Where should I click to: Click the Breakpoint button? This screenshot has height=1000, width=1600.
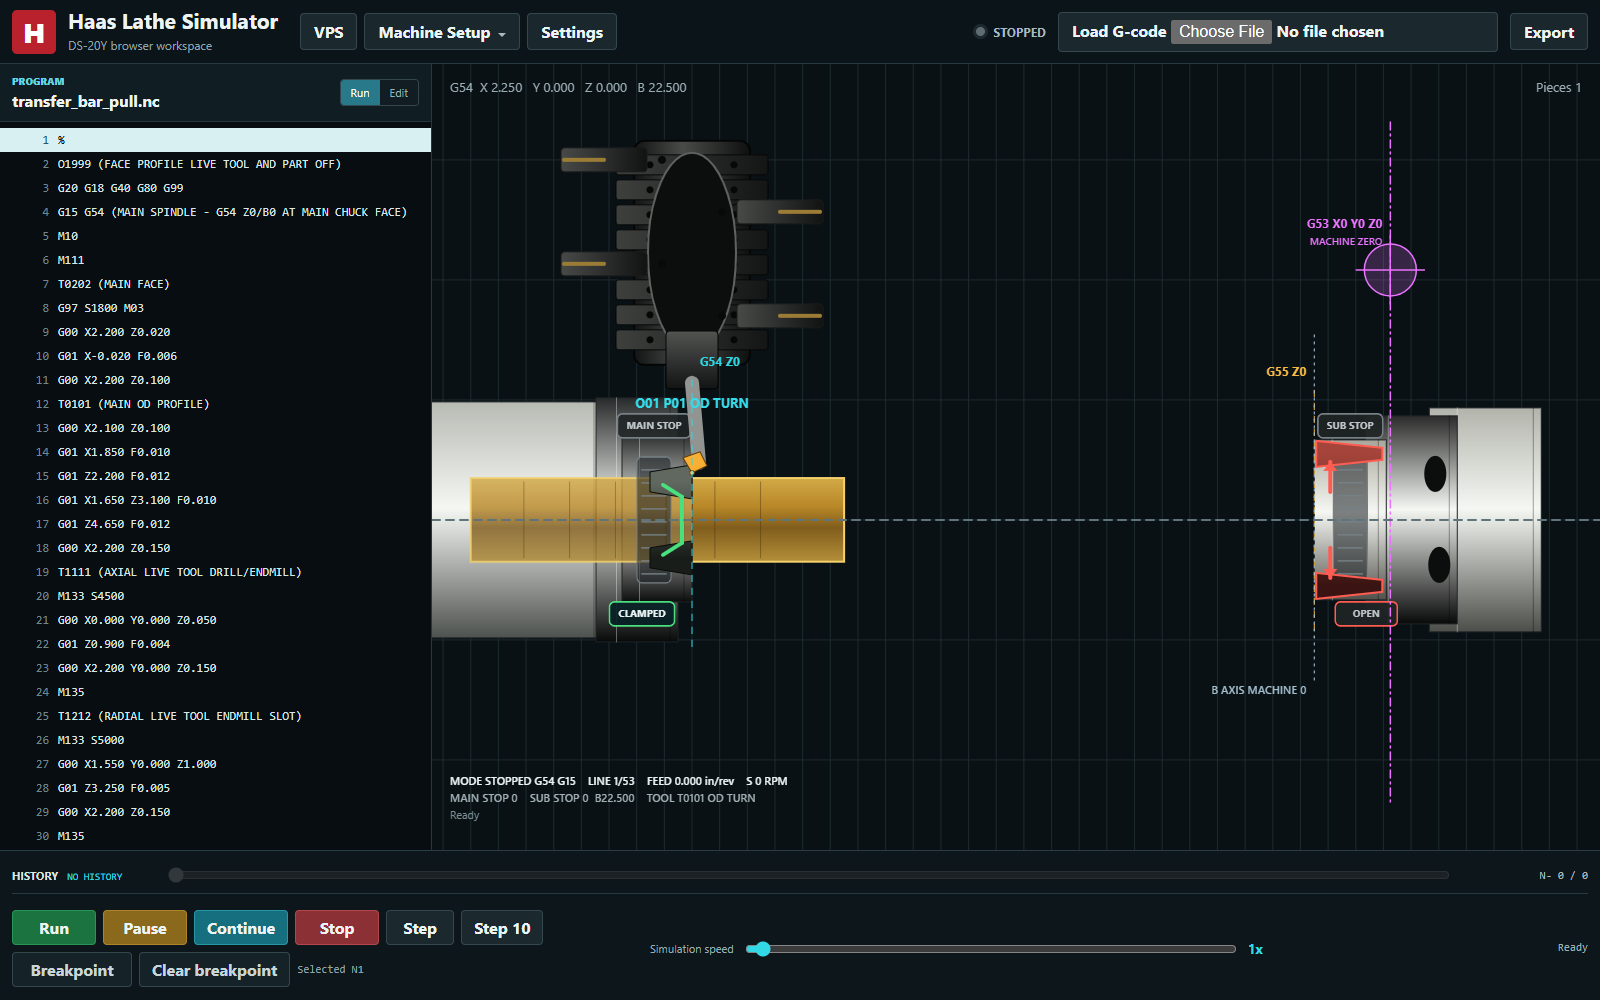[x=72, y=970]
